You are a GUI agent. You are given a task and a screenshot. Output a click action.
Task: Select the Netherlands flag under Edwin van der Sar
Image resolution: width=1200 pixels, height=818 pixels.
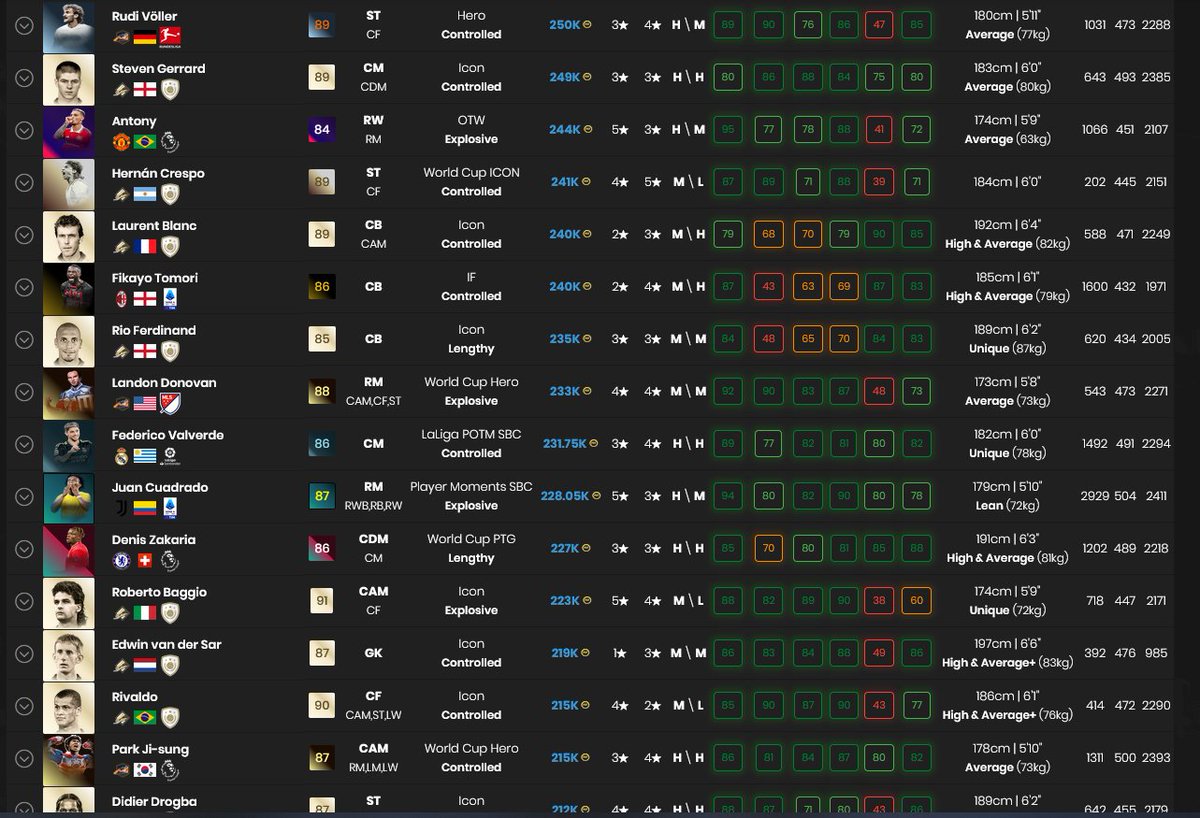click(145, 665)
